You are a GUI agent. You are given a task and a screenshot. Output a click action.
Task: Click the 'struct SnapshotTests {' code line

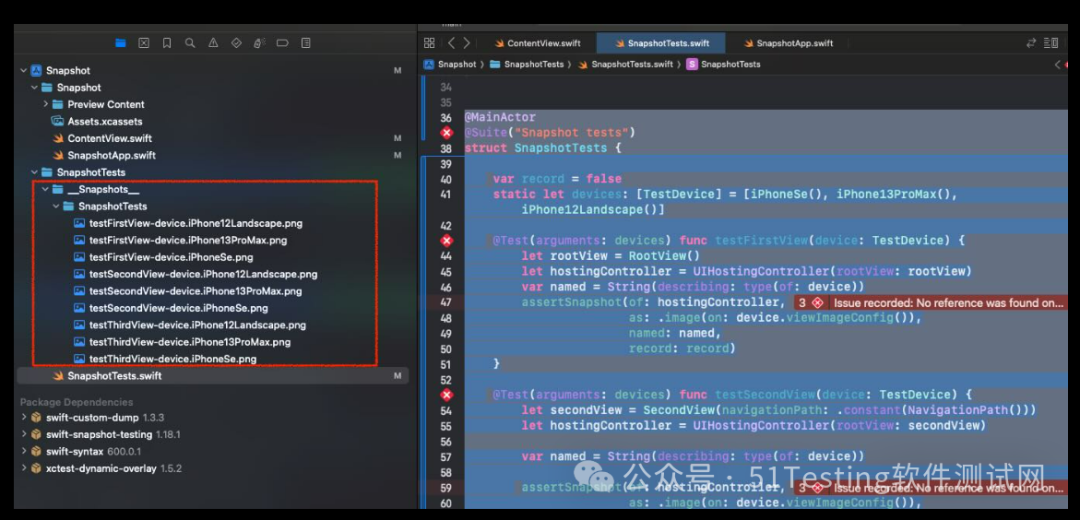pyautogui.click(x=543, y=148)
